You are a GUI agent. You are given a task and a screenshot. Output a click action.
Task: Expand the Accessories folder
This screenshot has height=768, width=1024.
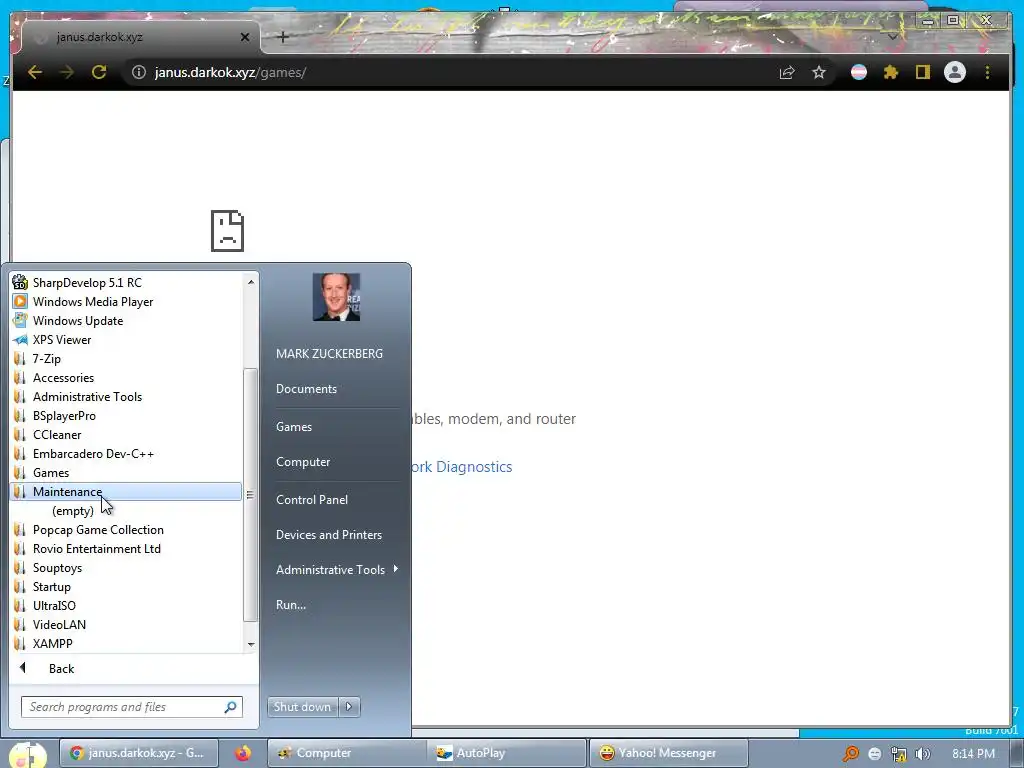pos(63,377)
